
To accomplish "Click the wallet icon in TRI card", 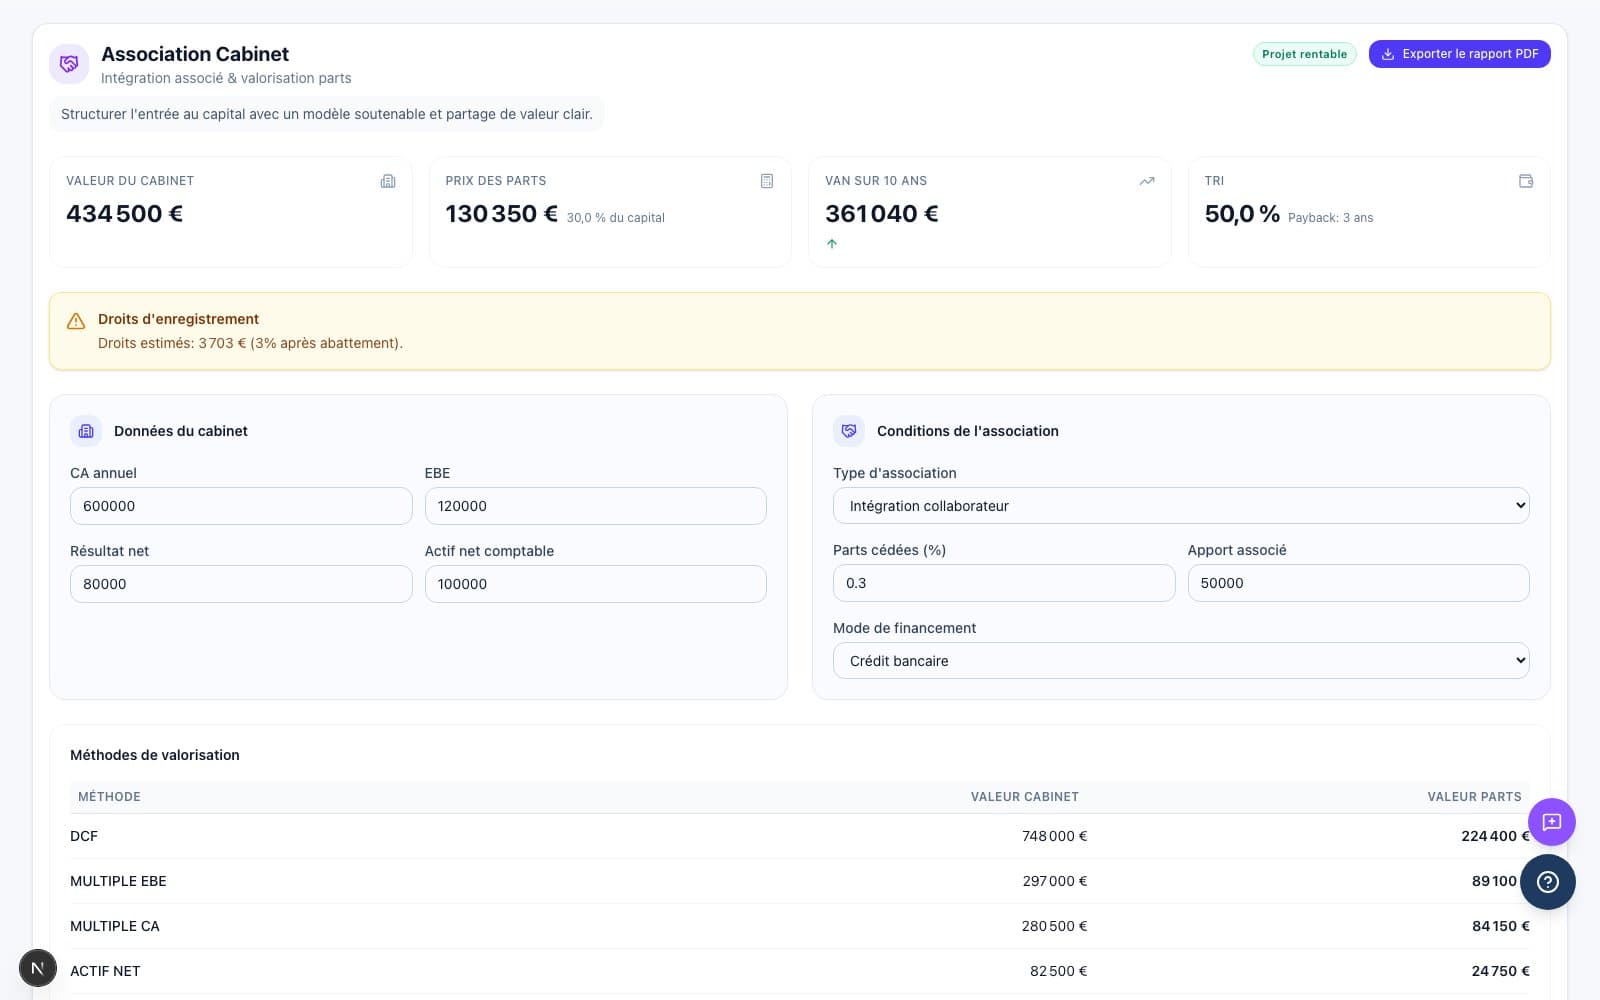I will (1525, 181).
